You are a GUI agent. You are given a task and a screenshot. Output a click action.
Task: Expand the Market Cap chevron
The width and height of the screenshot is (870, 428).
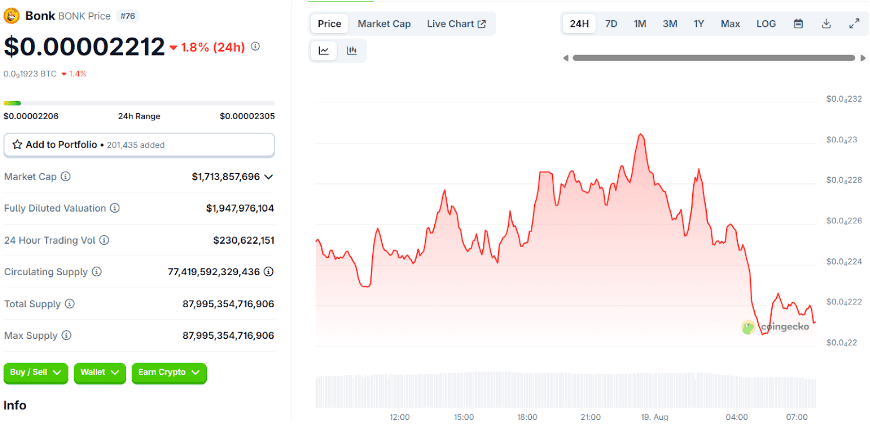click(268, 177)
